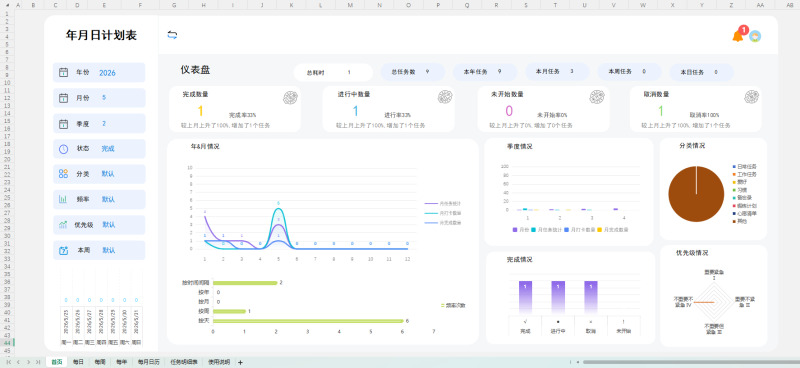Click the 年月日计划表 title

[x=101, y=35]
